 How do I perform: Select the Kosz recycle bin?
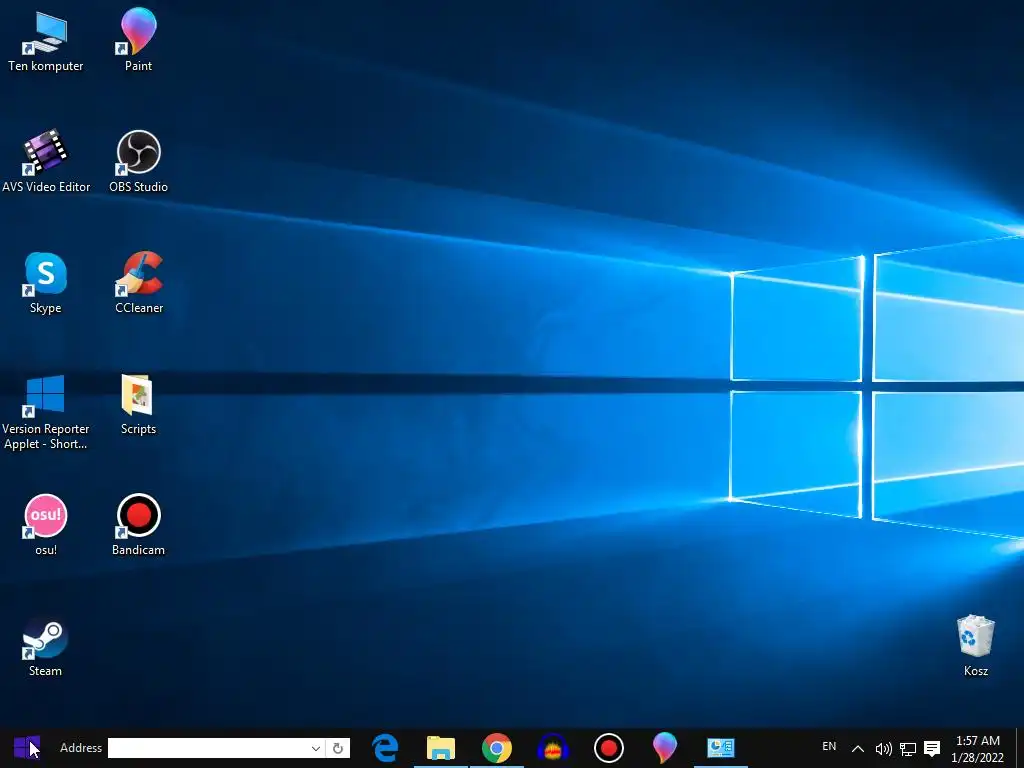(x=976, y=645)
